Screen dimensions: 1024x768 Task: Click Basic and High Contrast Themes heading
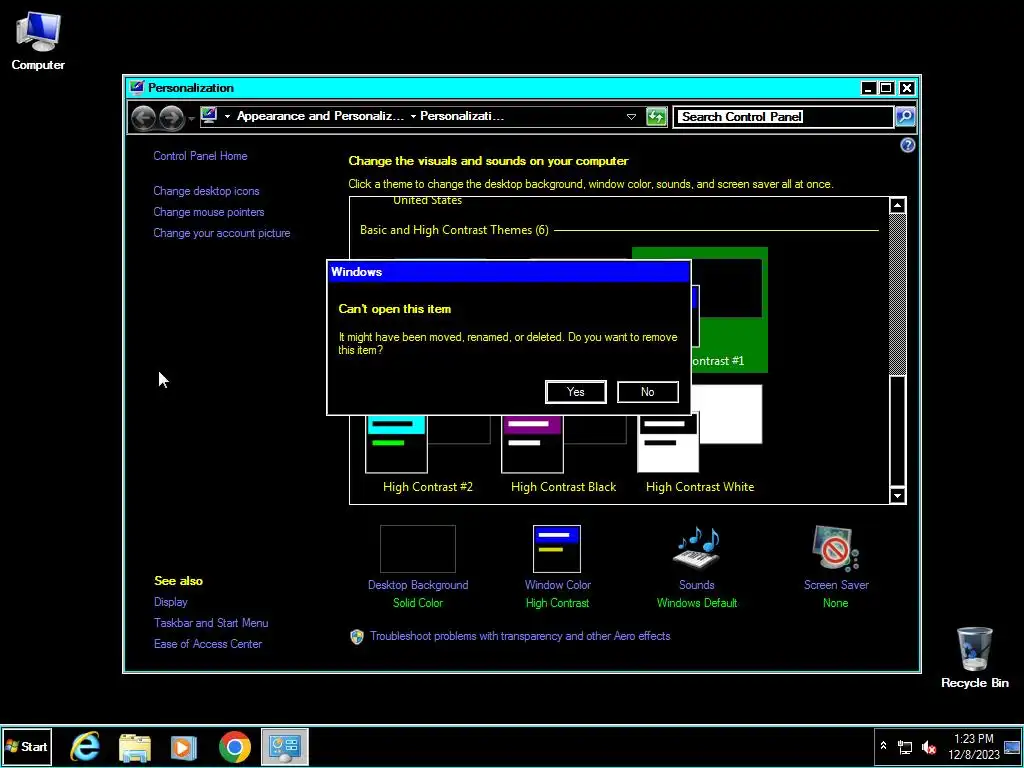click(454, 230)
